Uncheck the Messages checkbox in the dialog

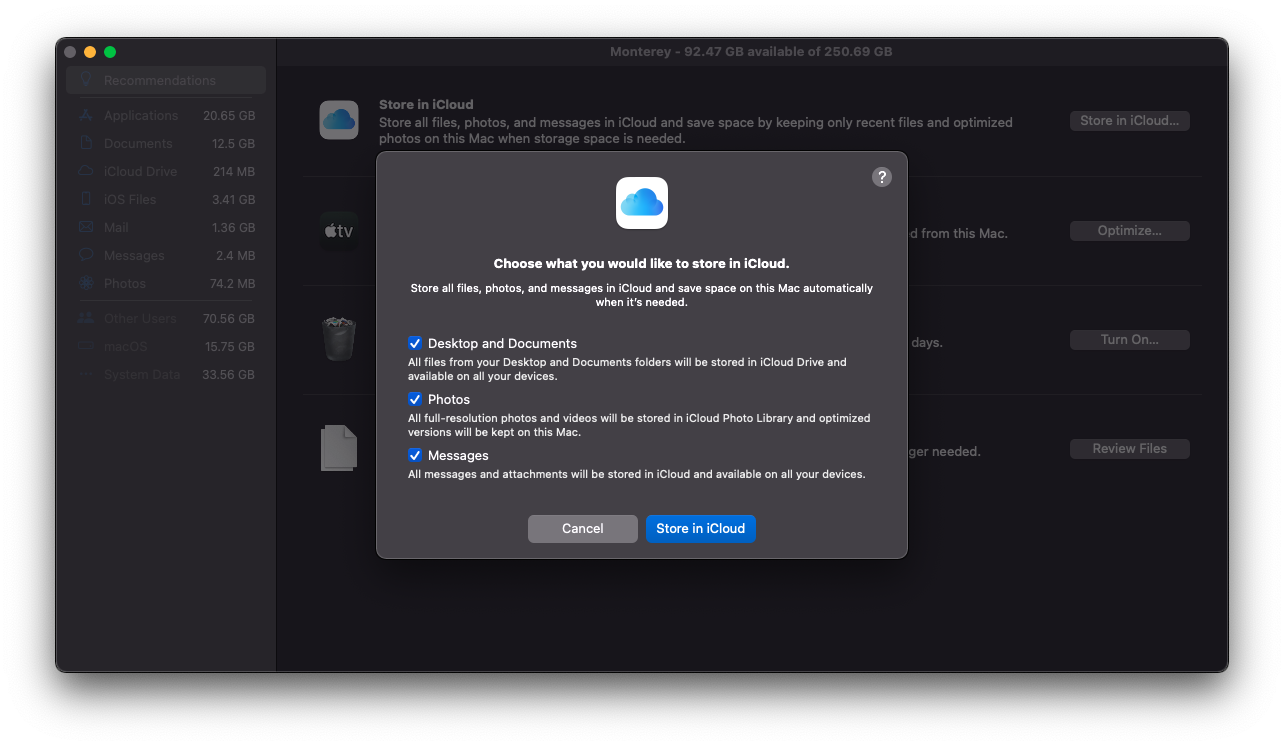(x=415, y=455)
